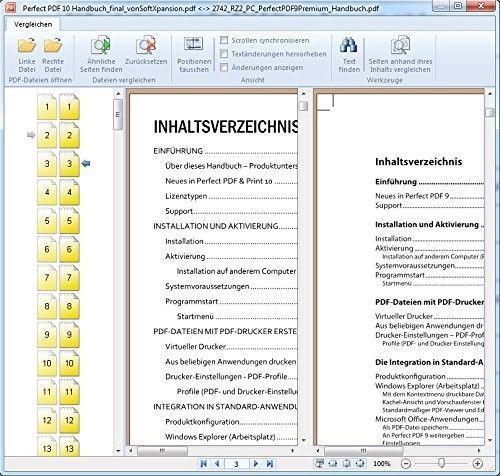Select left document page 12 thumbnail
500x476 pixels.
tap(47, 420)
